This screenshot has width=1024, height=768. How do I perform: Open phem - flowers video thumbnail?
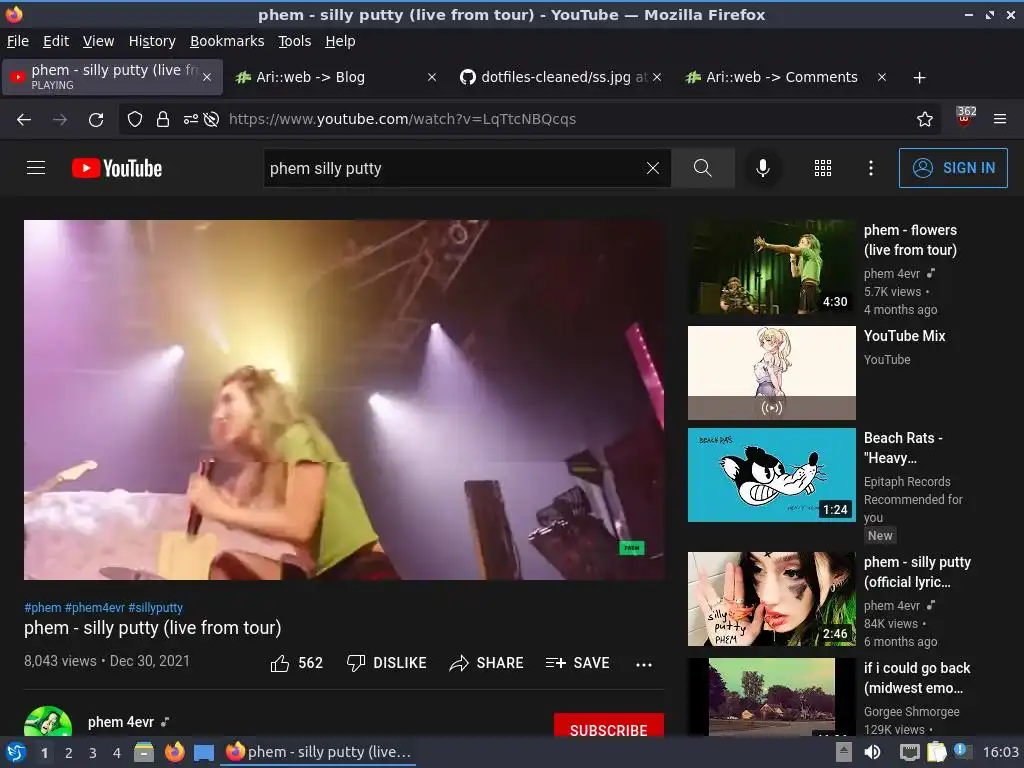[771, 267]
